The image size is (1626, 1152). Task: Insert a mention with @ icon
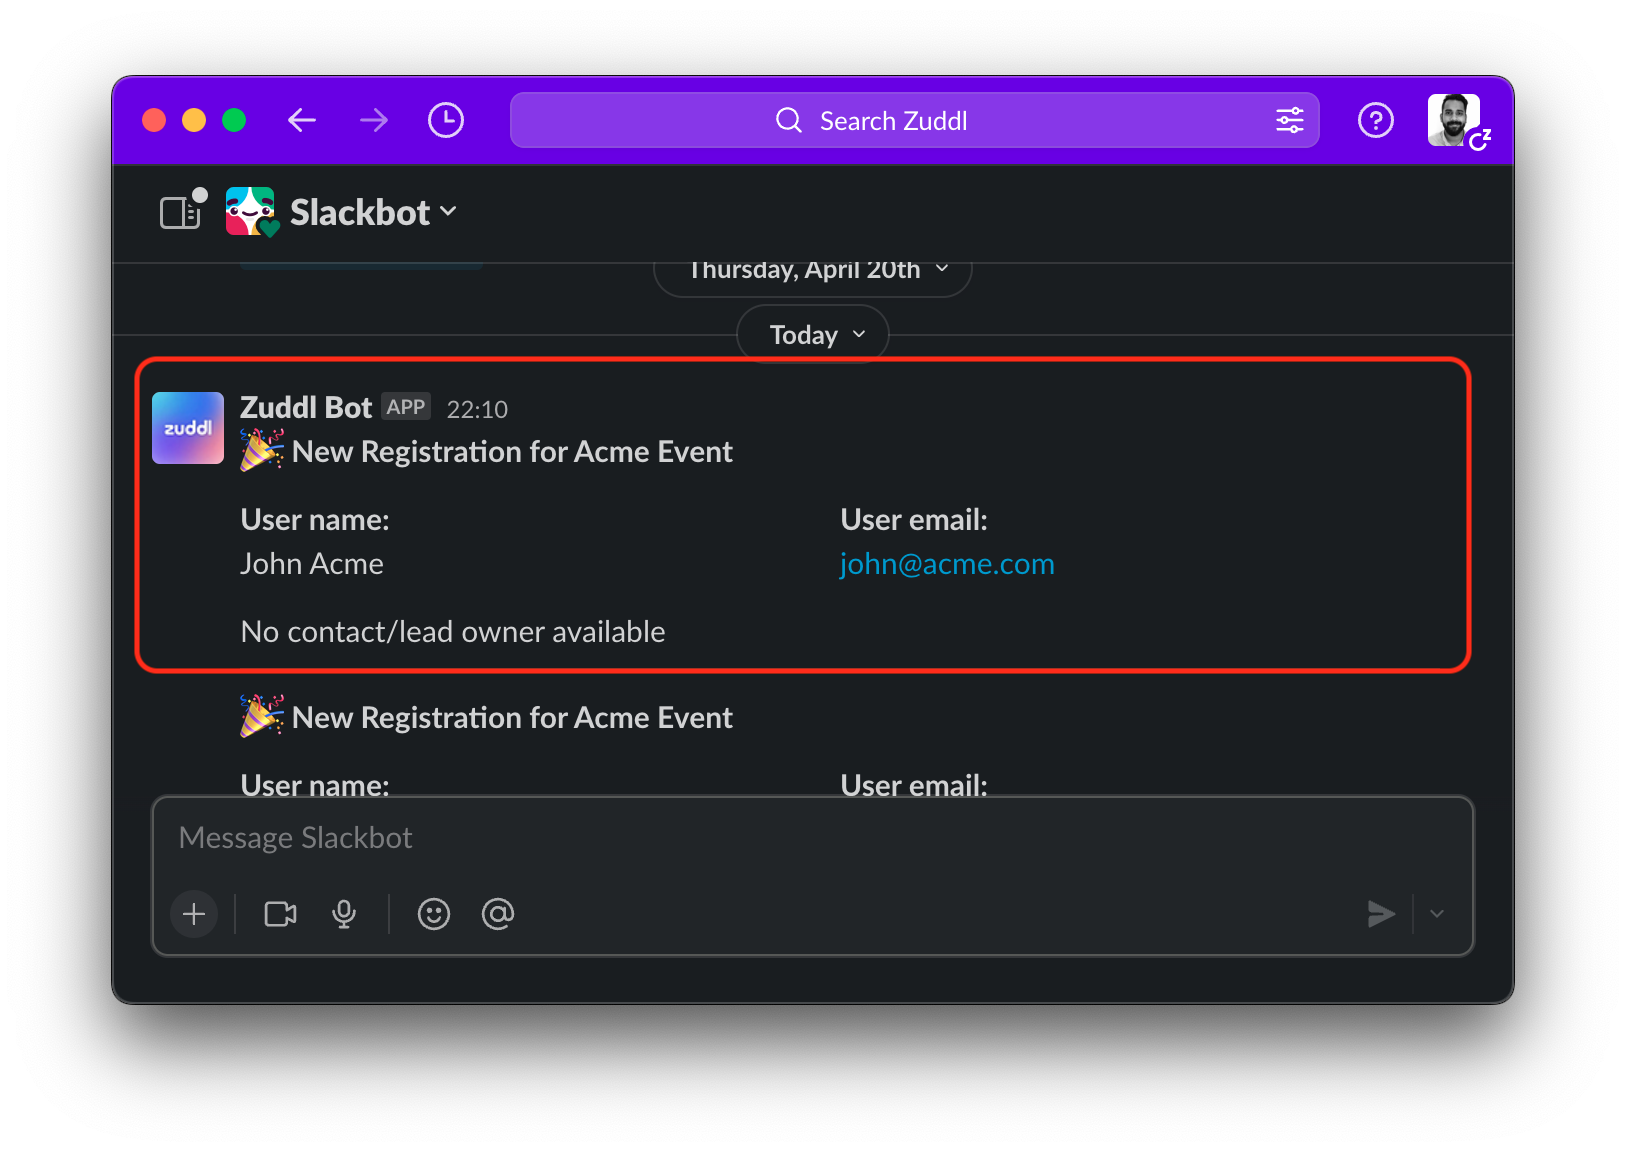tap(498, 914)
